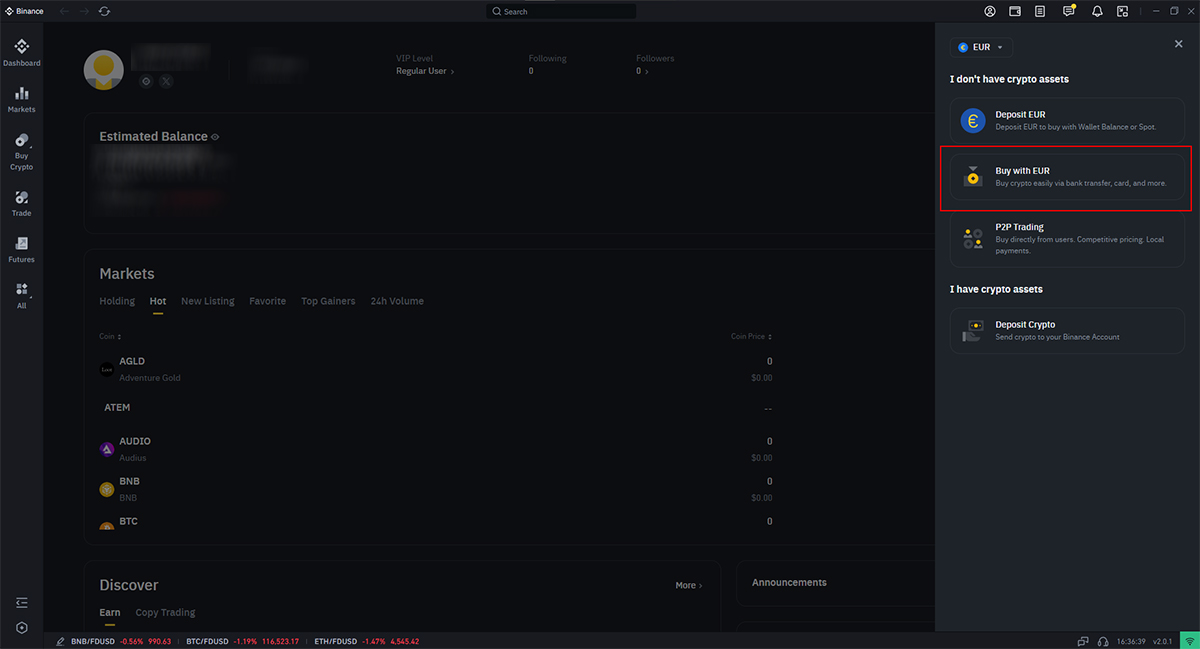Image resolution: width=1200 pixels, height=649 pixels.
Task: Select the Copy Trading tab
Action: pyautogui.click(x=165, y=612)
